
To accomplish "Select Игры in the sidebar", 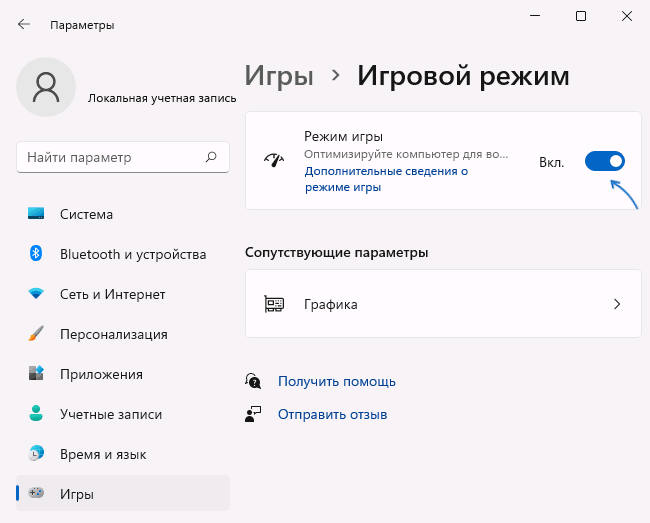I will click(78, 494).
